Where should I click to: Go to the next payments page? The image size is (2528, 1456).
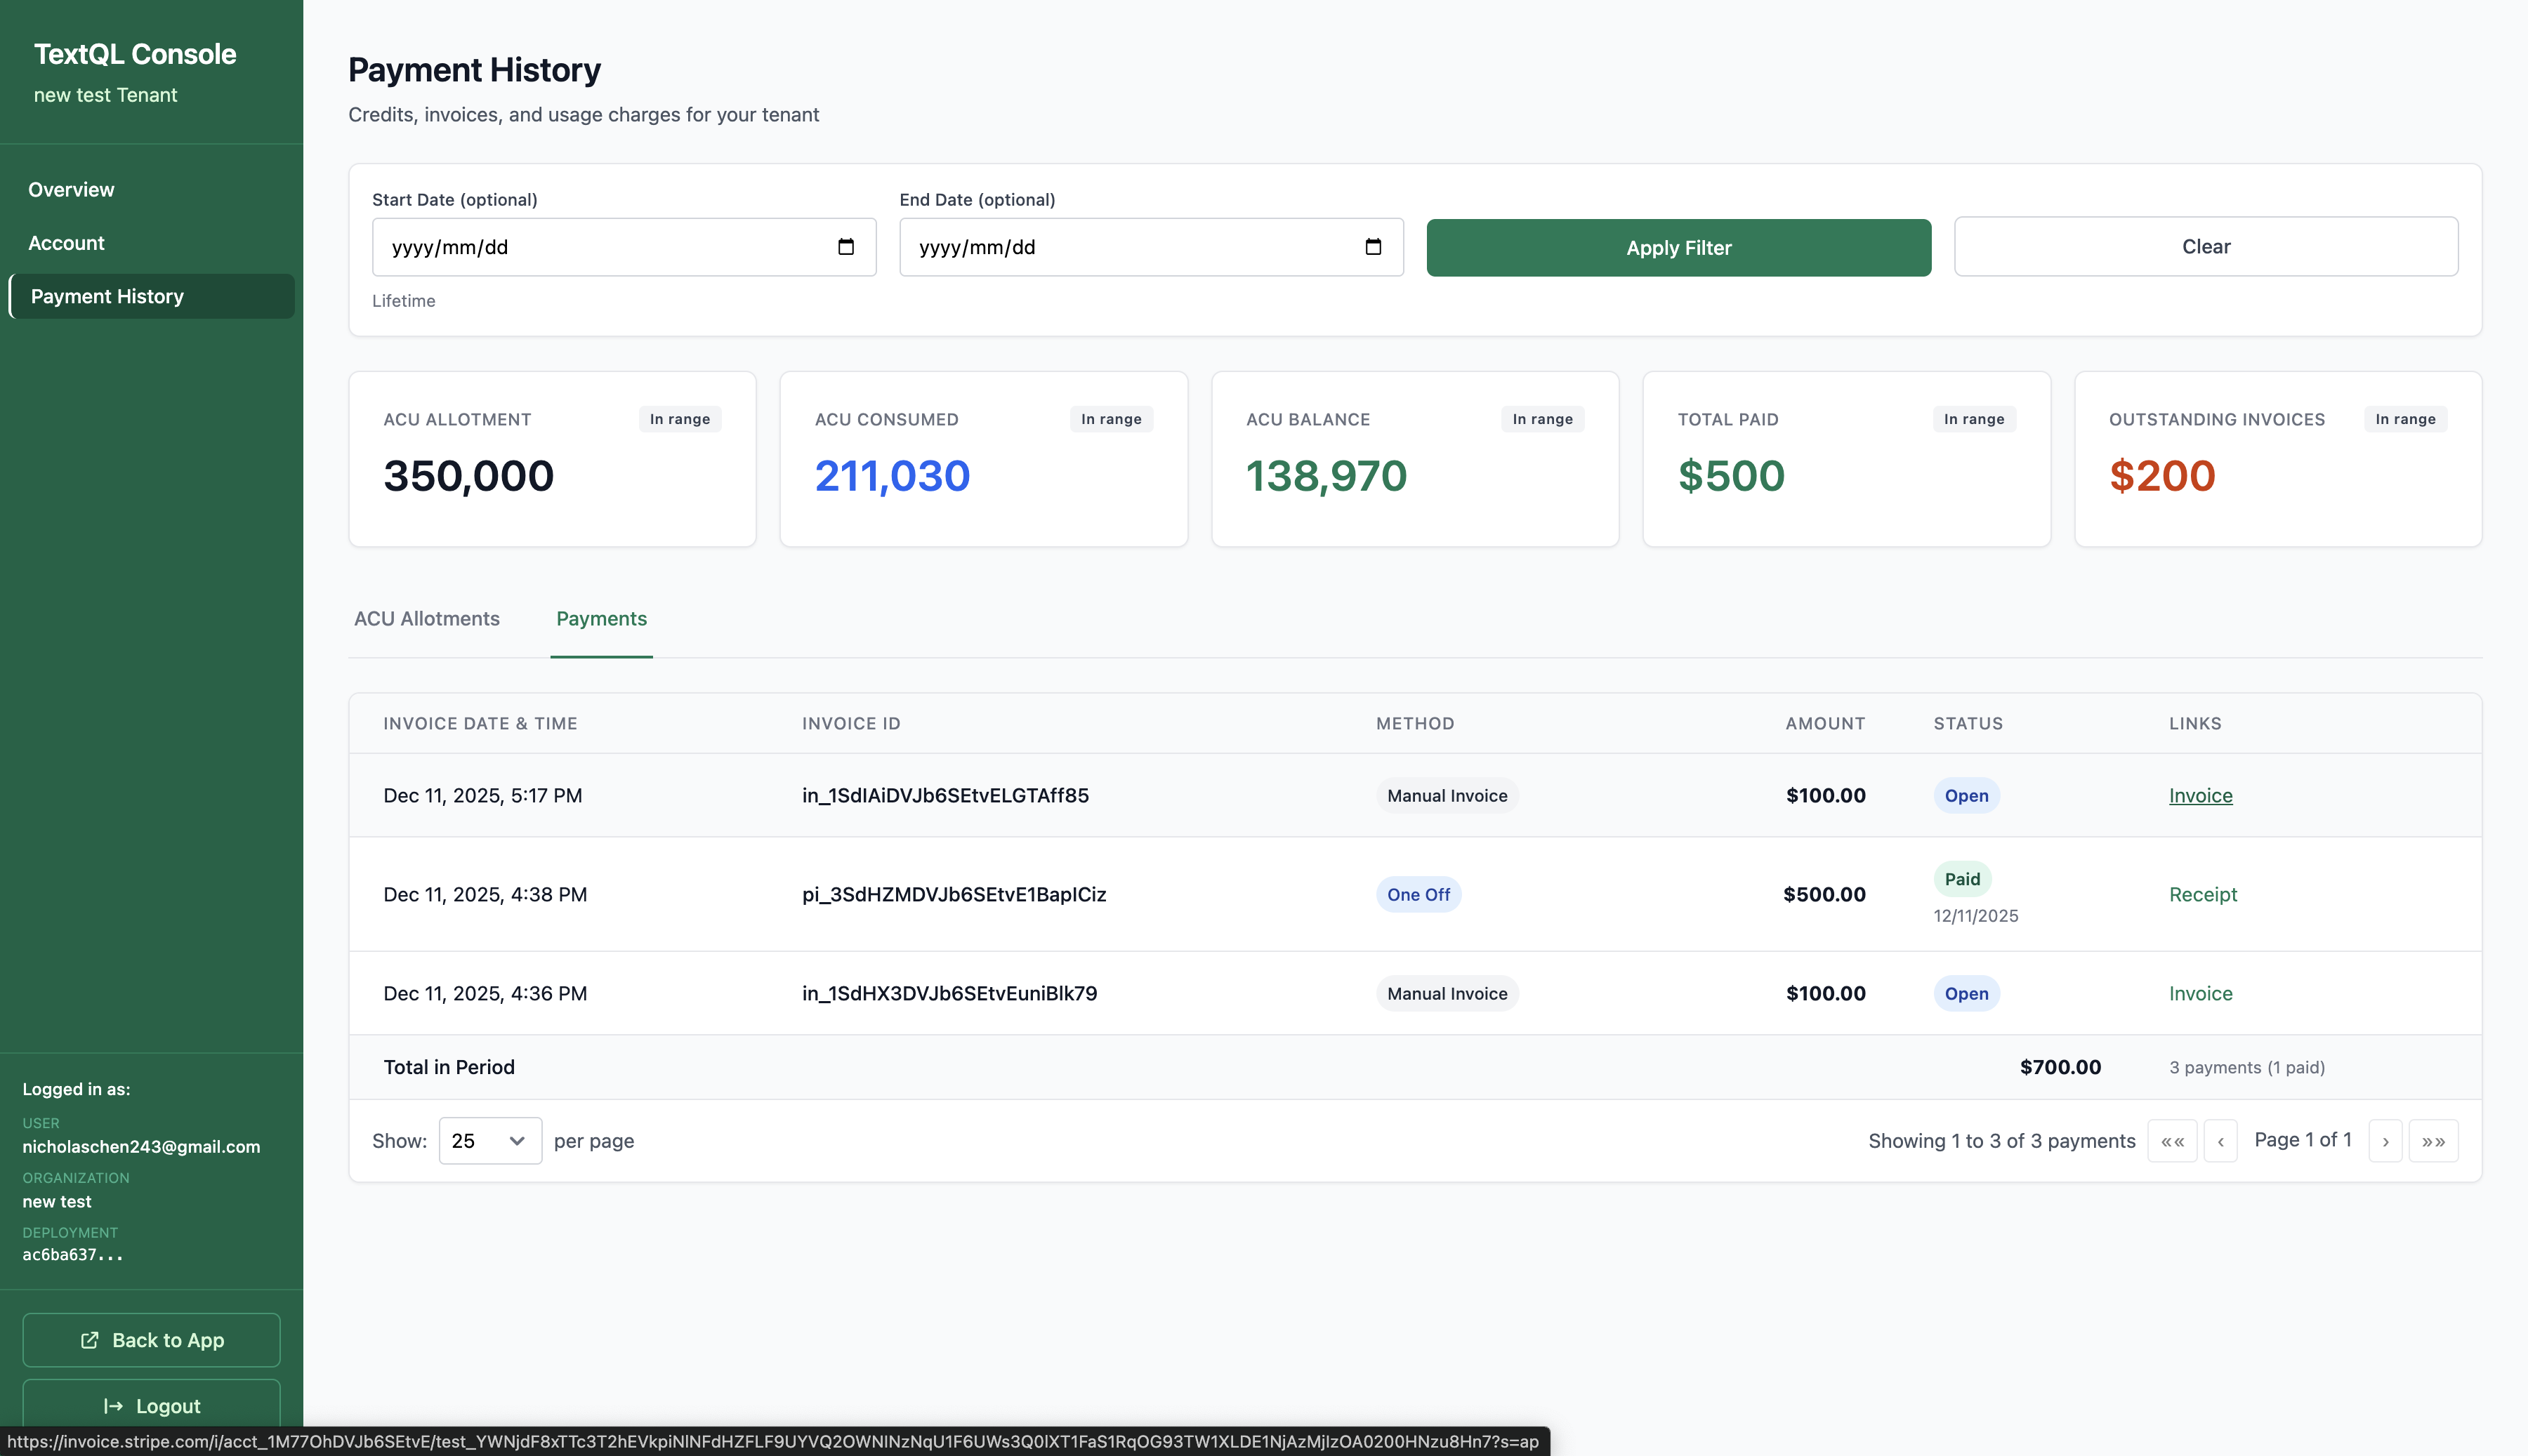tap(2386, 1140)
